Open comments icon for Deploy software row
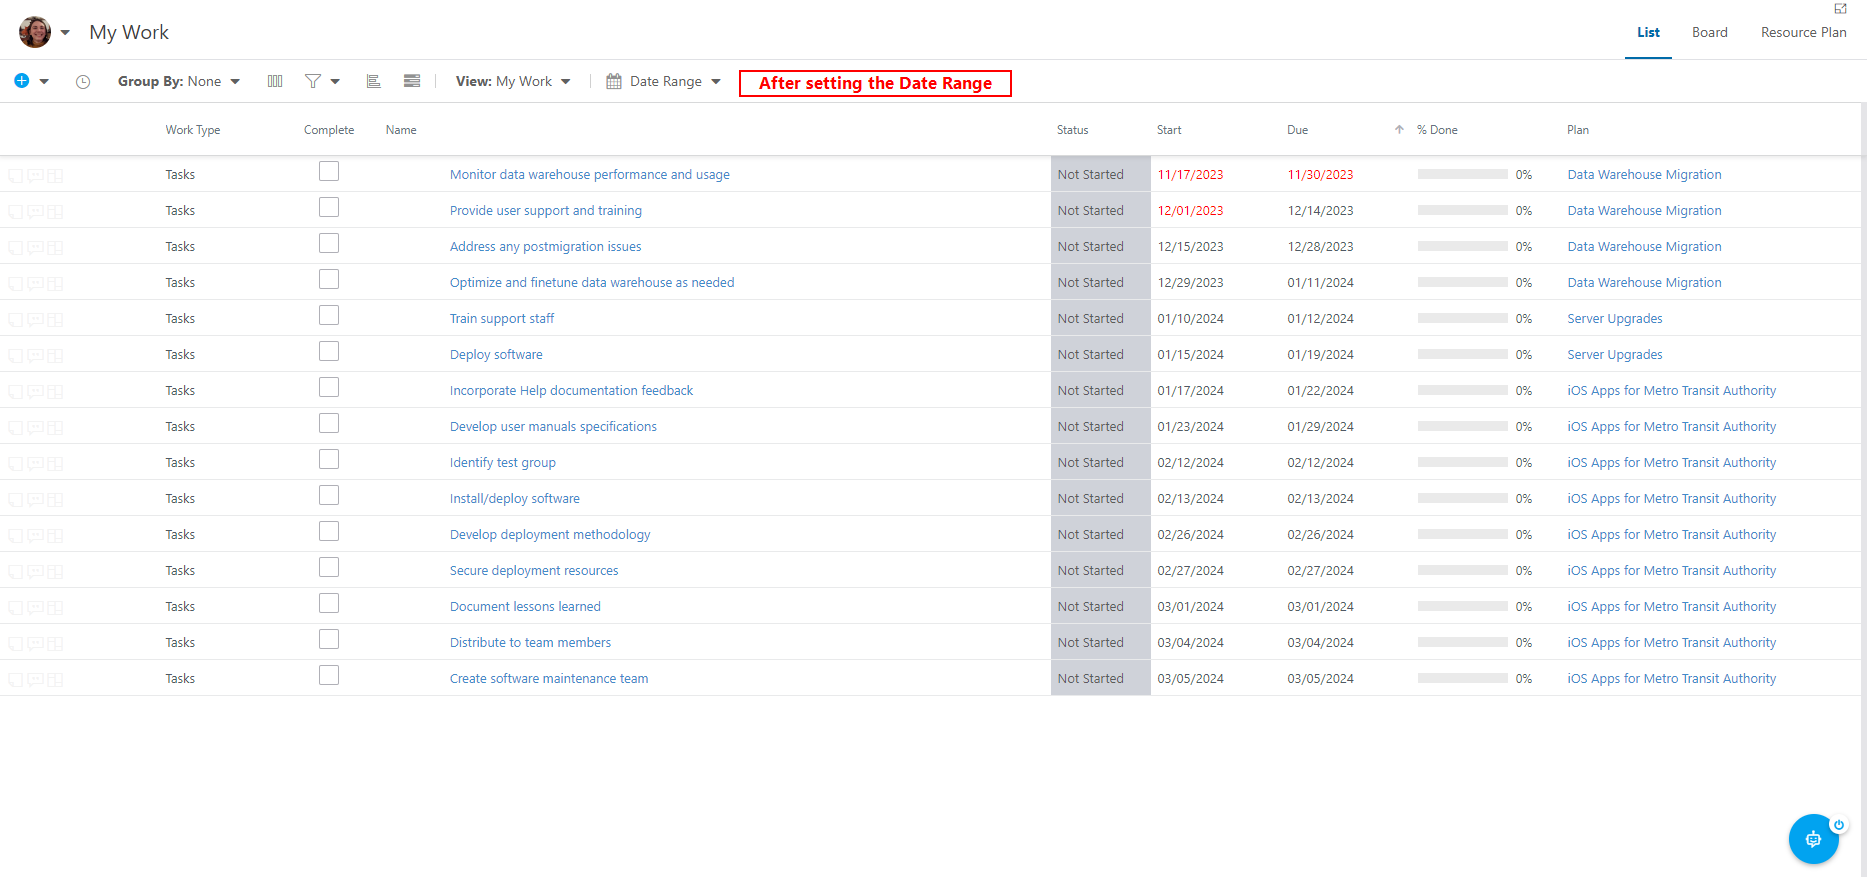 [35, 355]
